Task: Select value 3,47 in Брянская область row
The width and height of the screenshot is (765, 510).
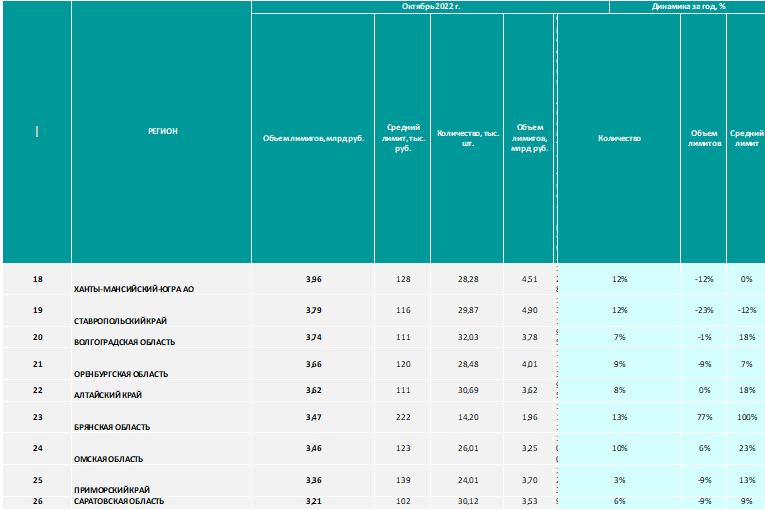Action: click(313, 417)
